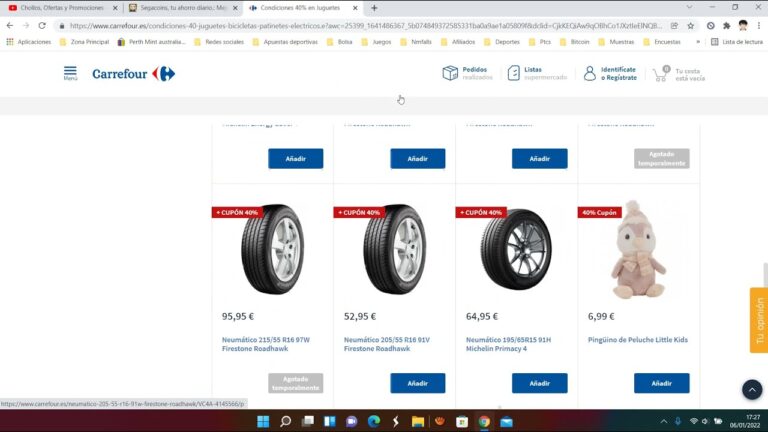Add Neumático 205/55 R16 91V Firestone to cart
This screenshot has width=768, height=432.
(x=418, y=383)
